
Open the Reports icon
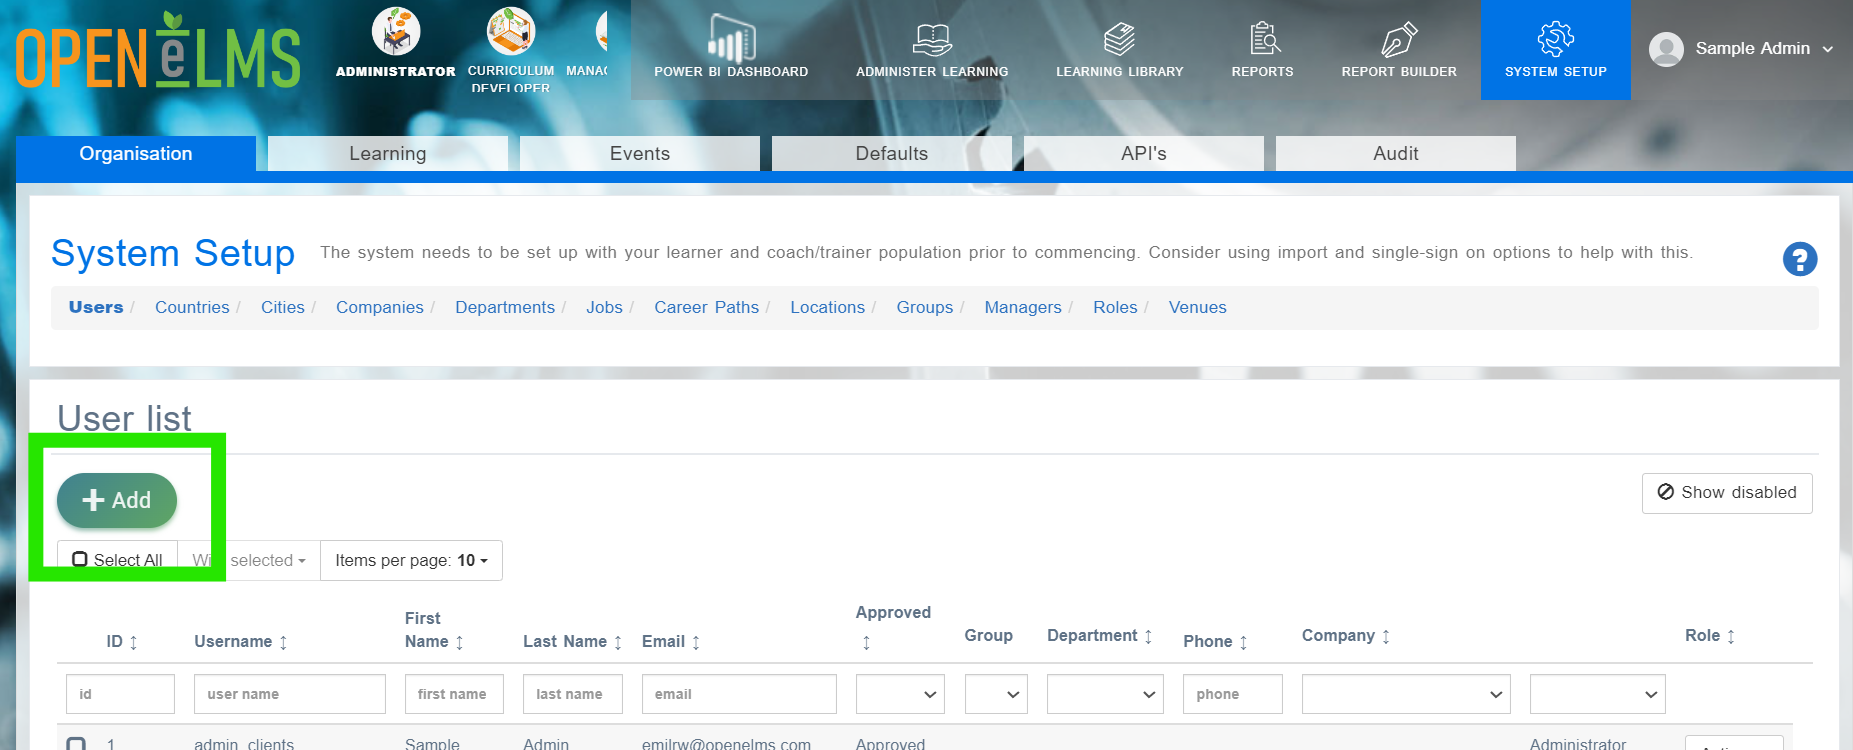click(x=1264, y=39)
